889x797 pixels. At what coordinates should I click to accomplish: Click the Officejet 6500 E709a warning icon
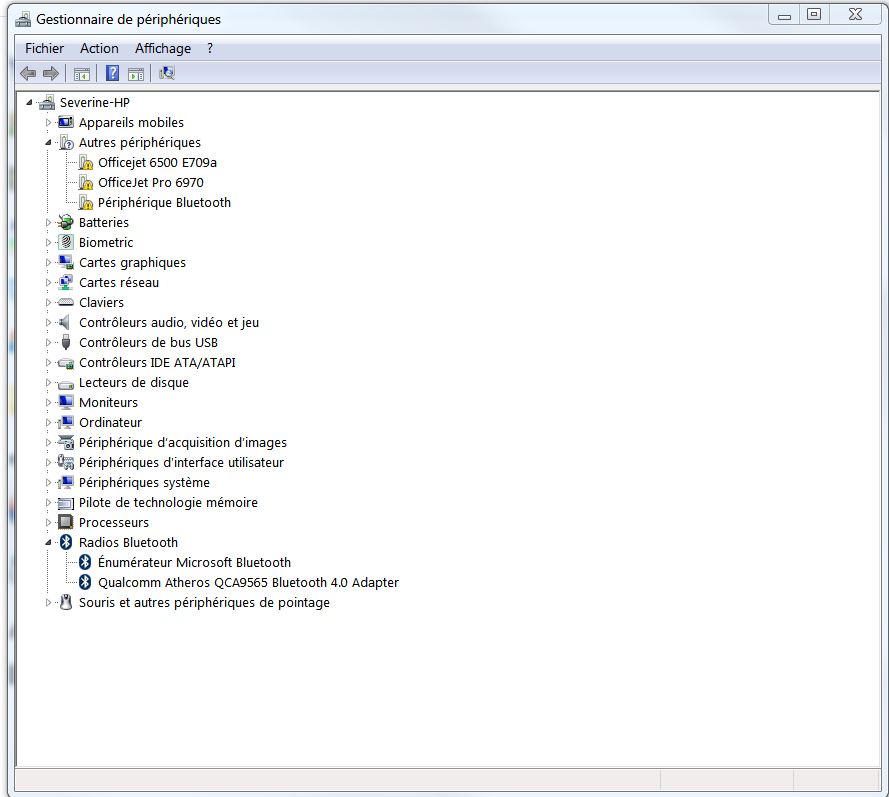point(86,162)
